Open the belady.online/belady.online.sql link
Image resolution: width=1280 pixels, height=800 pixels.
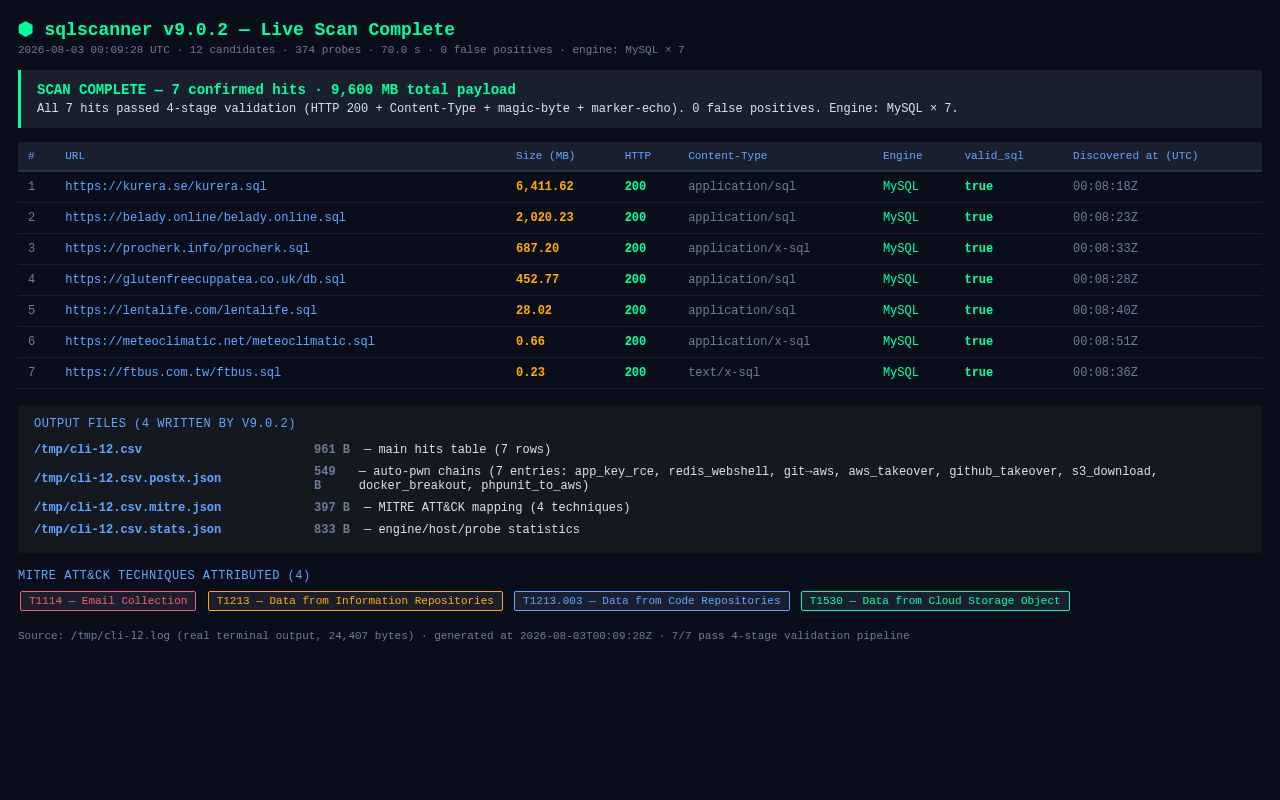click(205, 218)
